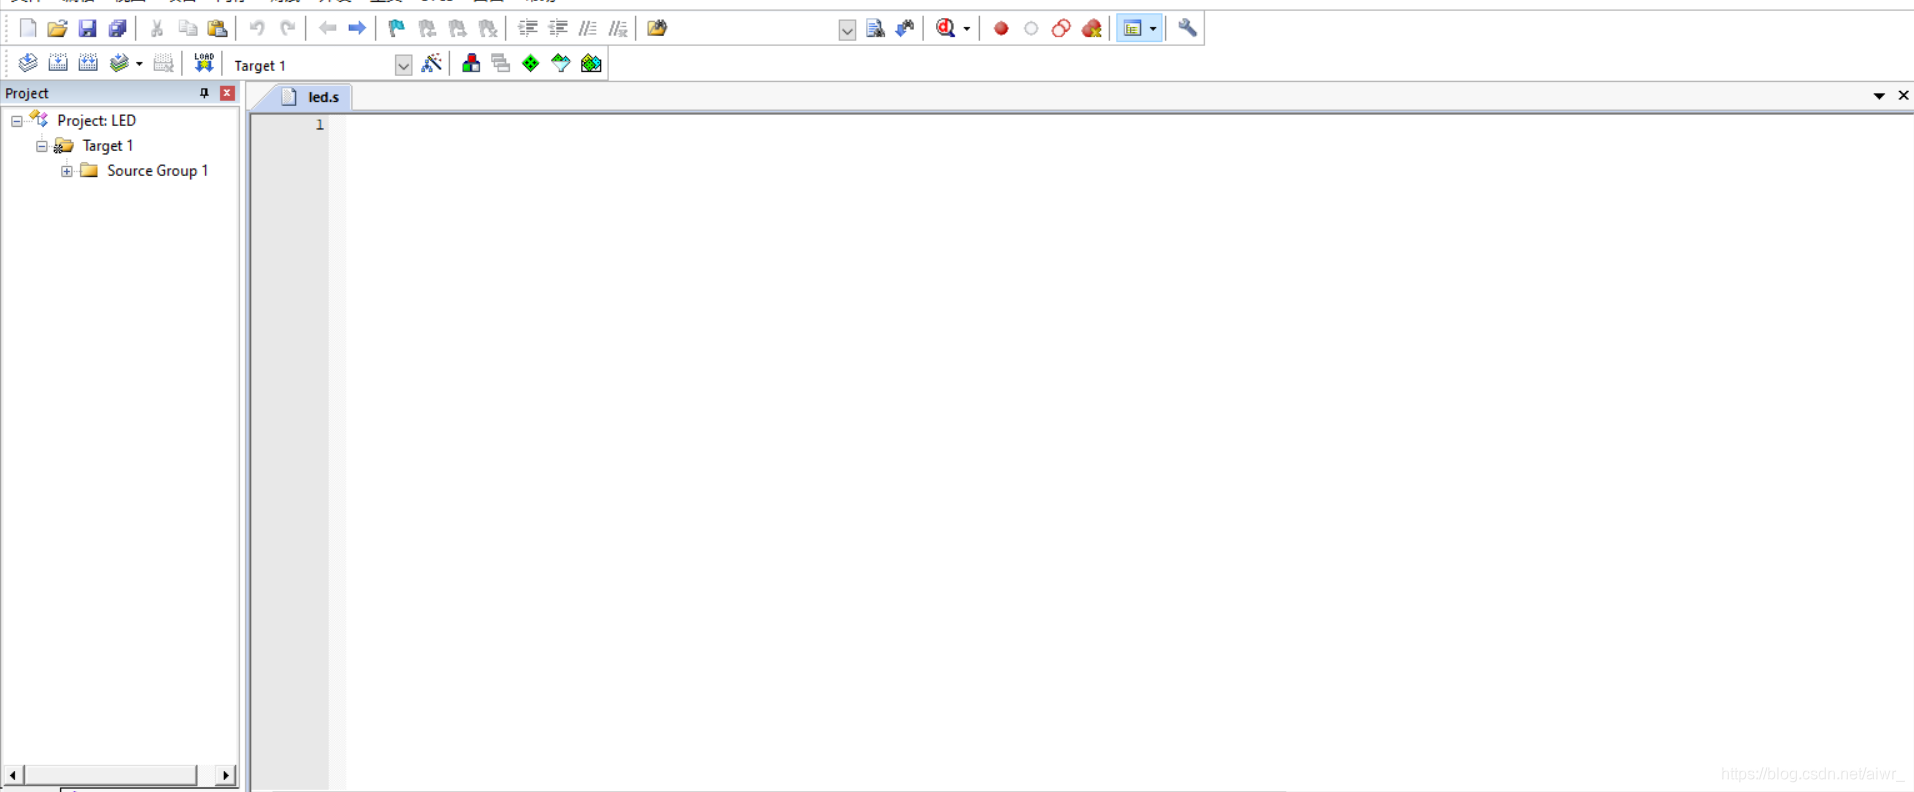Click the Redo arrow
This screenshot has height=792, width=1914.
pyautogui.click(x=287, y=28)
